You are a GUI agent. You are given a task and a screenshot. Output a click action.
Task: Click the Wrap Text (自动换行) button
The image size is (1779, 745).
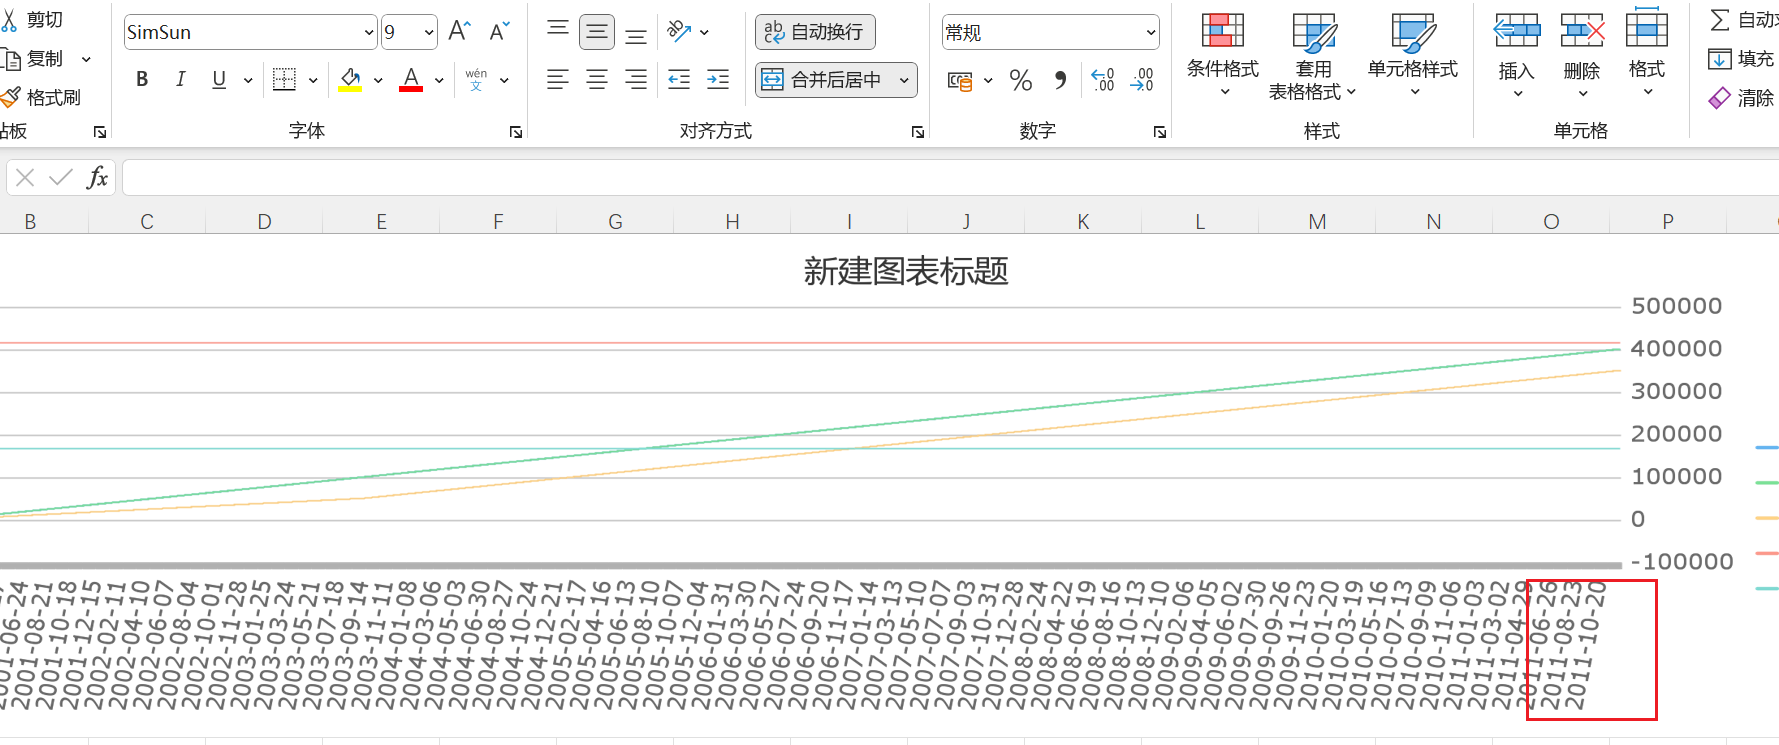click(x=815, y=32)
